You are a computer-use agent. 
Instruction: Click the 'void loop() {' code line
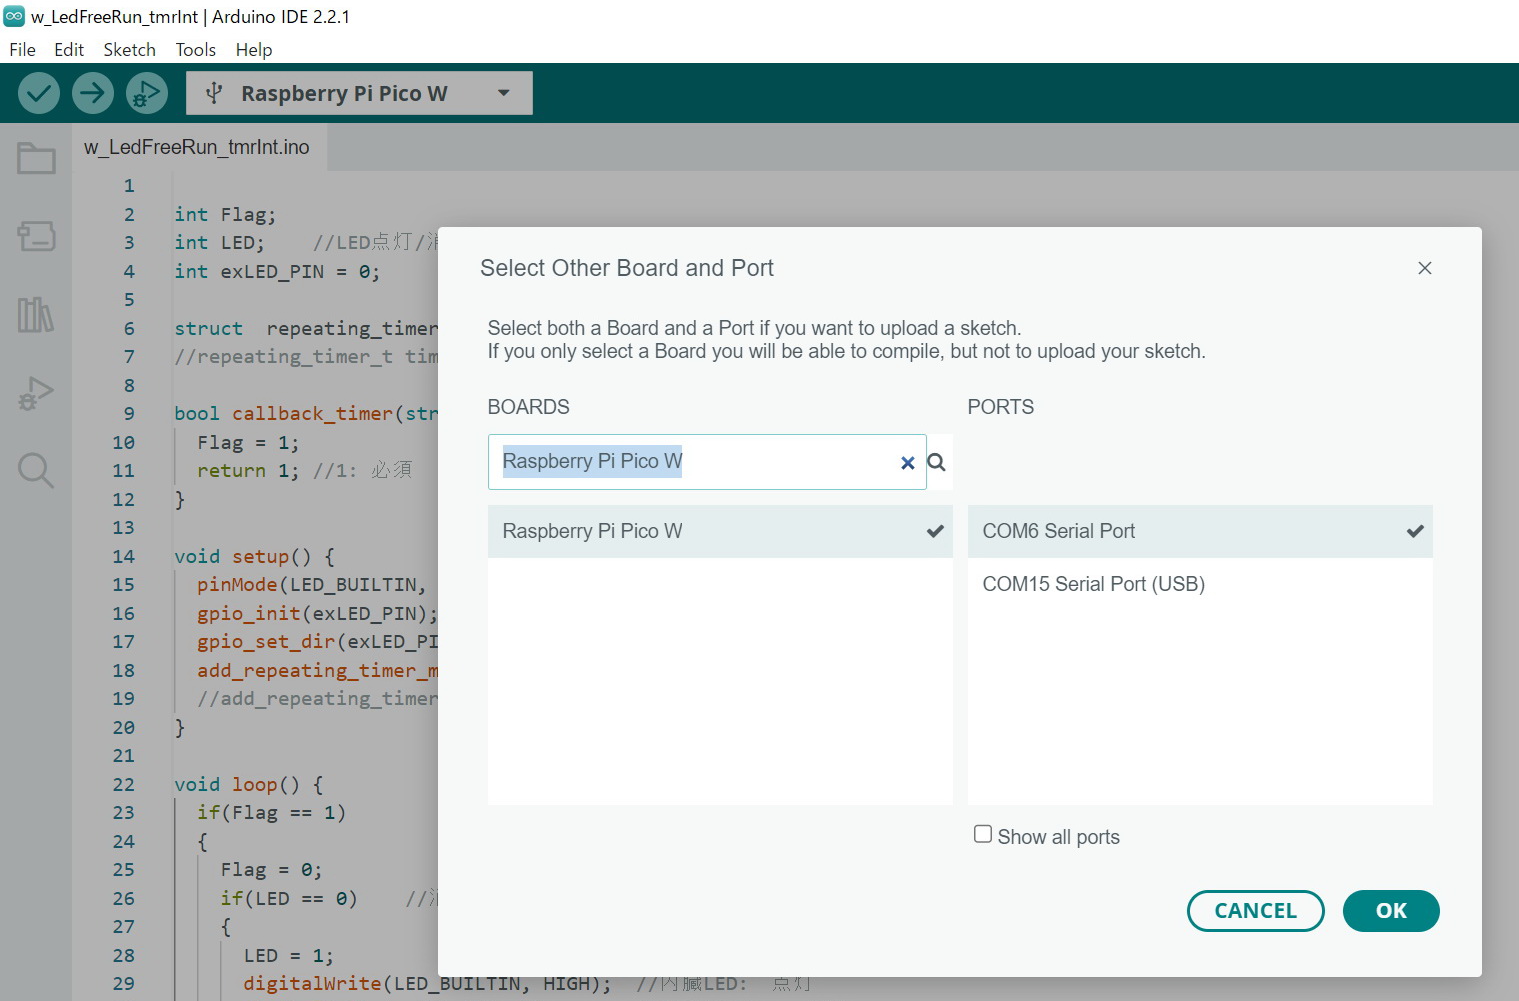pyautogui.click(x=248, y=784)
